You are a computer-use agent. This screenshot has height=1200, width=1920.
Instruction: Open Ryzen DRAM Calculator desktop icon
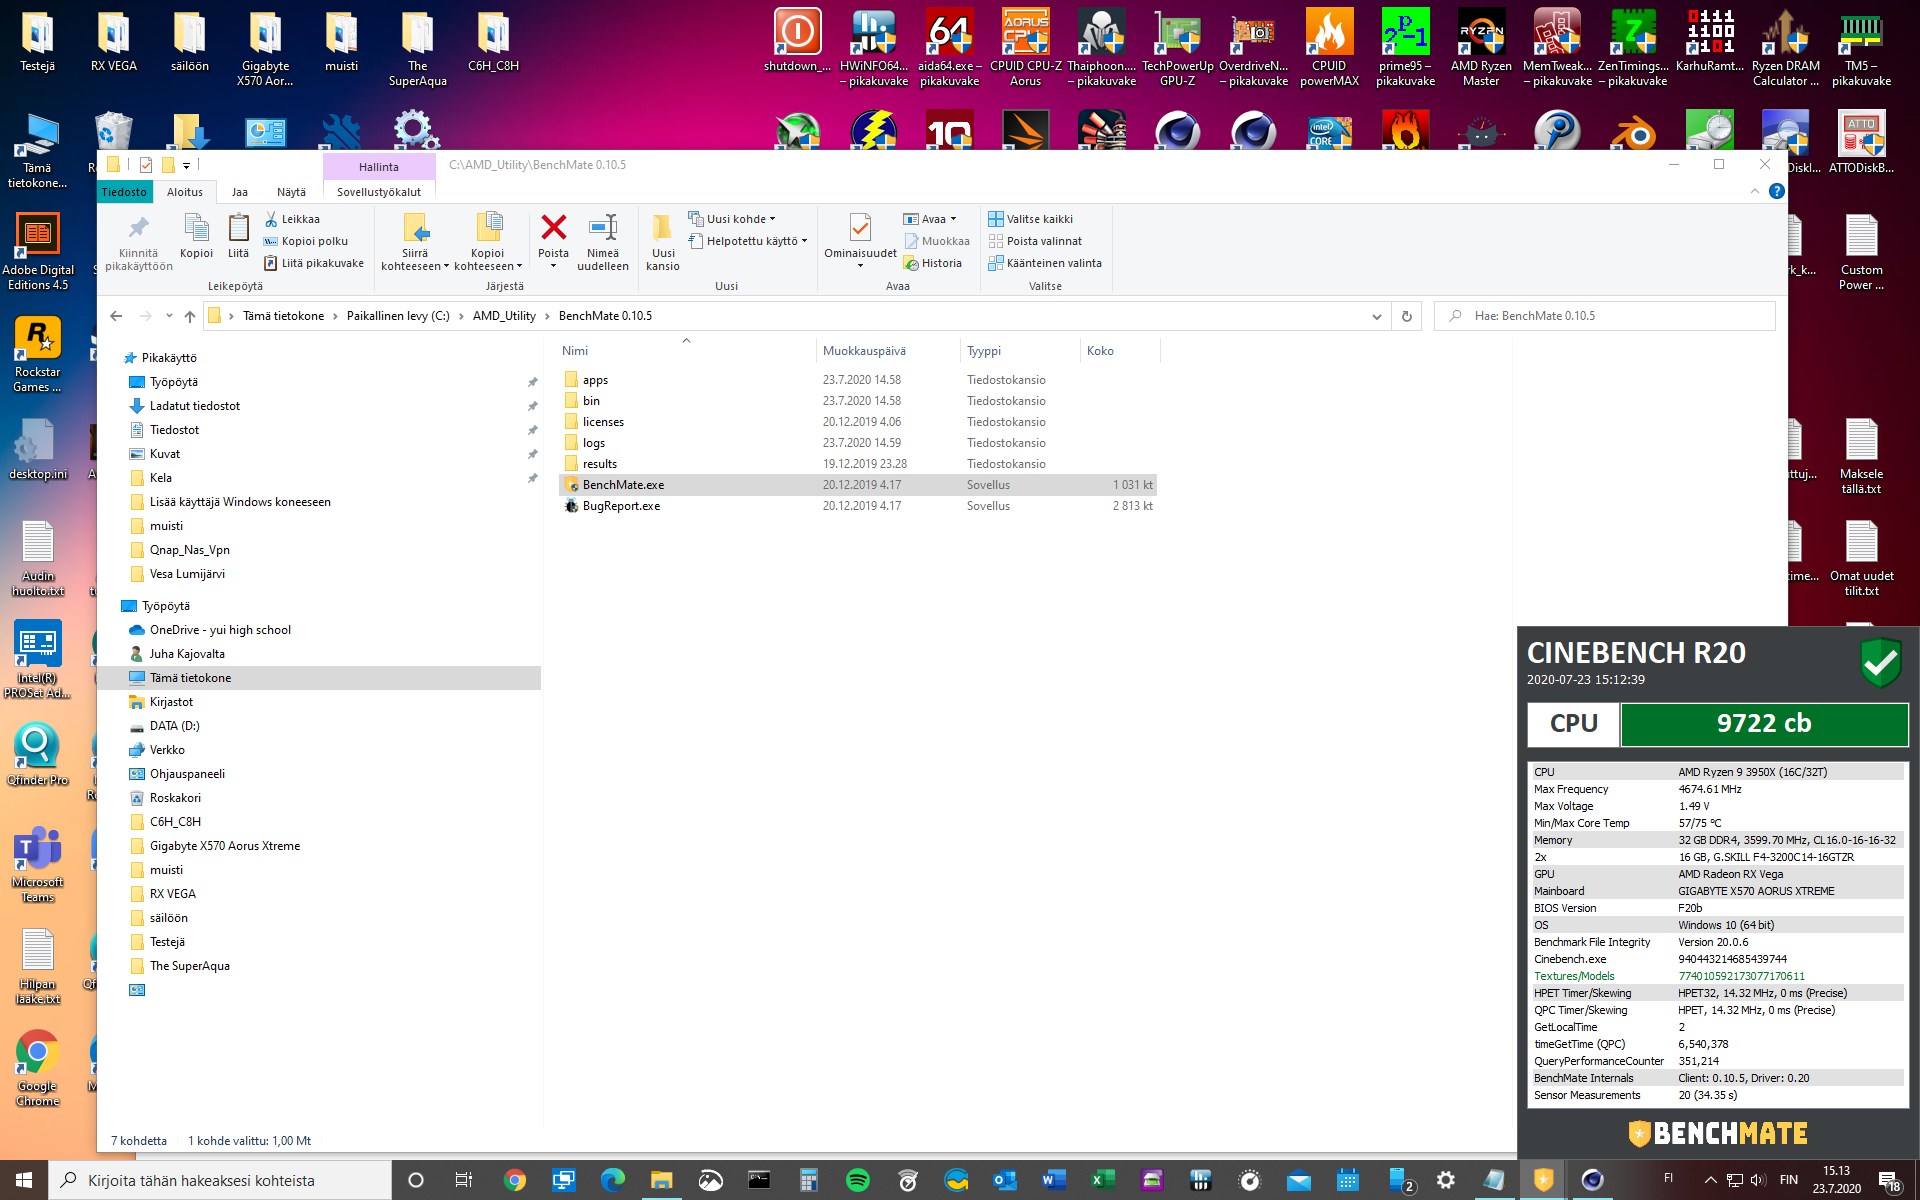(x=1786, y=48)
